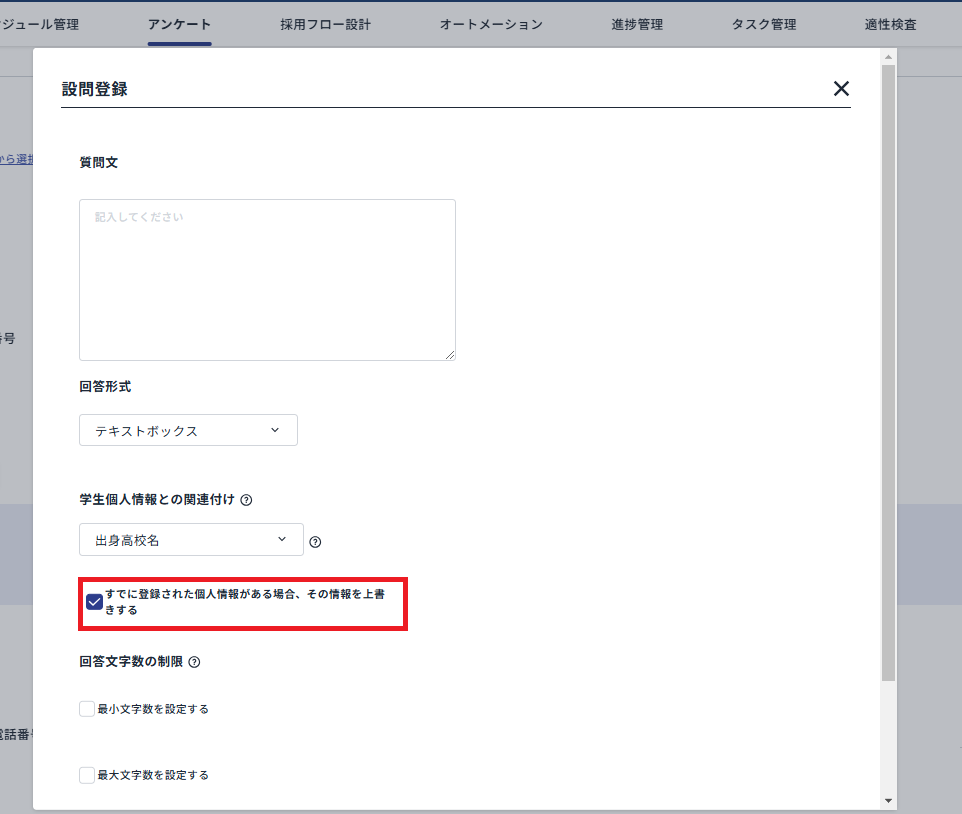Switch to the 採用フロー設計 tab
962x814 pixels.
[x=324, y=23]
